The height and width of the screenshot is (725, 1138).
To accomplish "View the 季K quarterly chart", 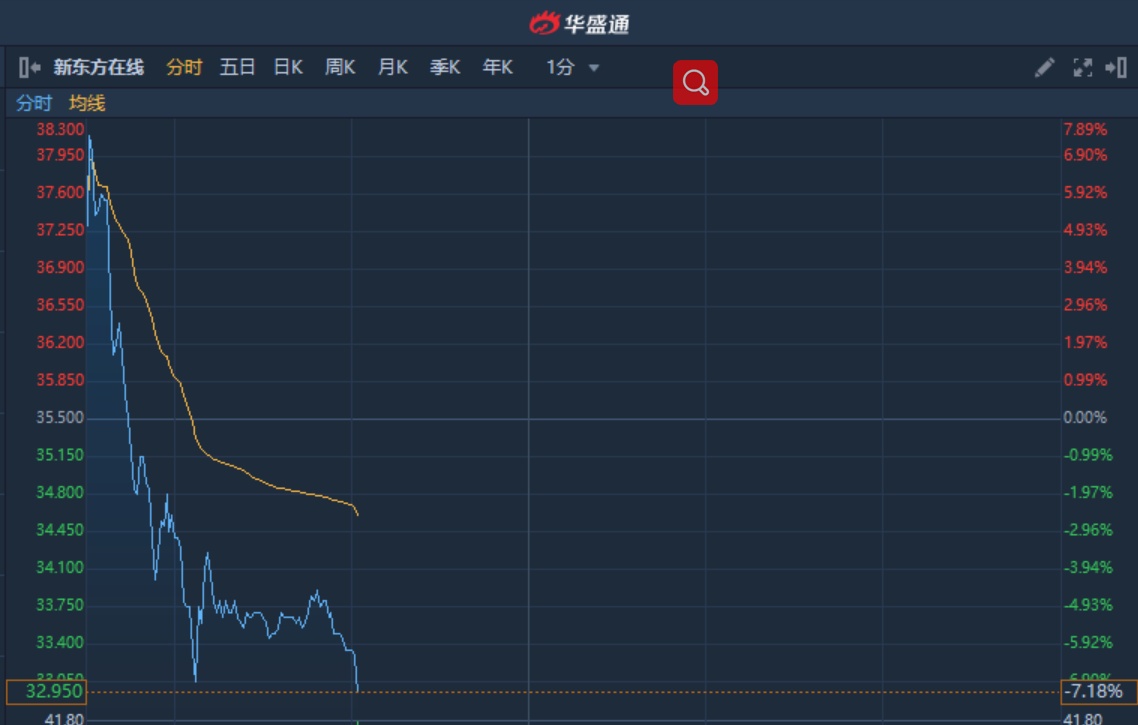I will pyautogui.click(x=445, y=68).
